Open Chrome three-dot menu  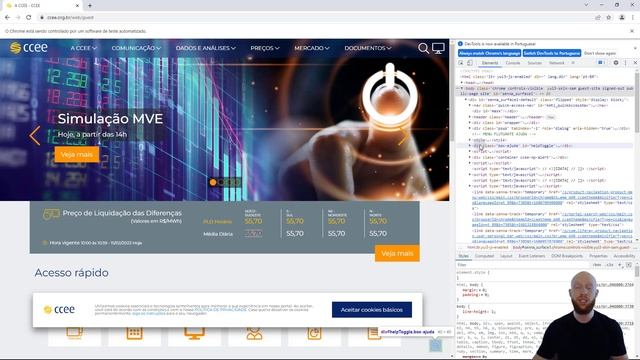[x=633, y=18]
